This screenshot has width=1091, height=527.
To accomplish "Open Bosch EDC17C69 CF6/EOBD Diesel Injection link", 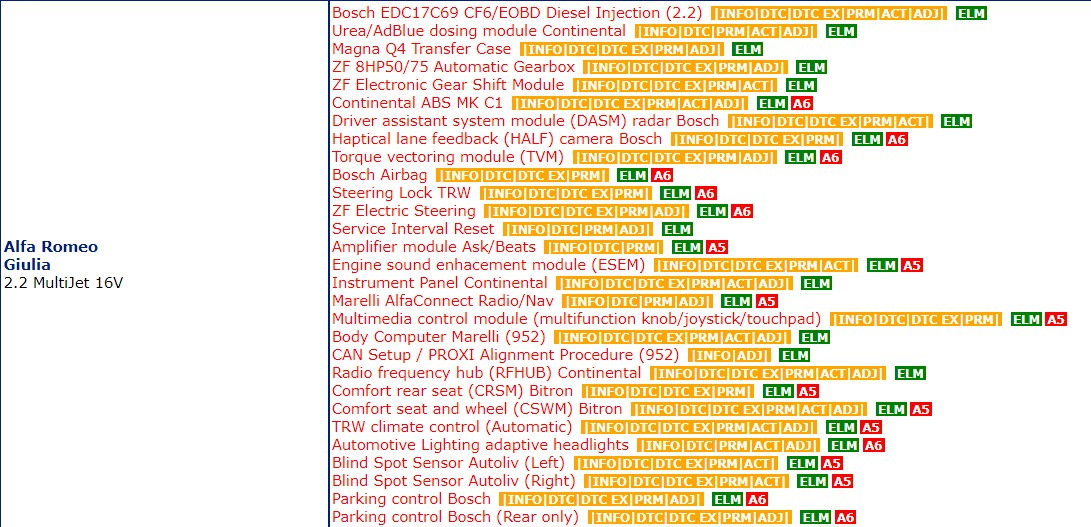I will point(517,13).
